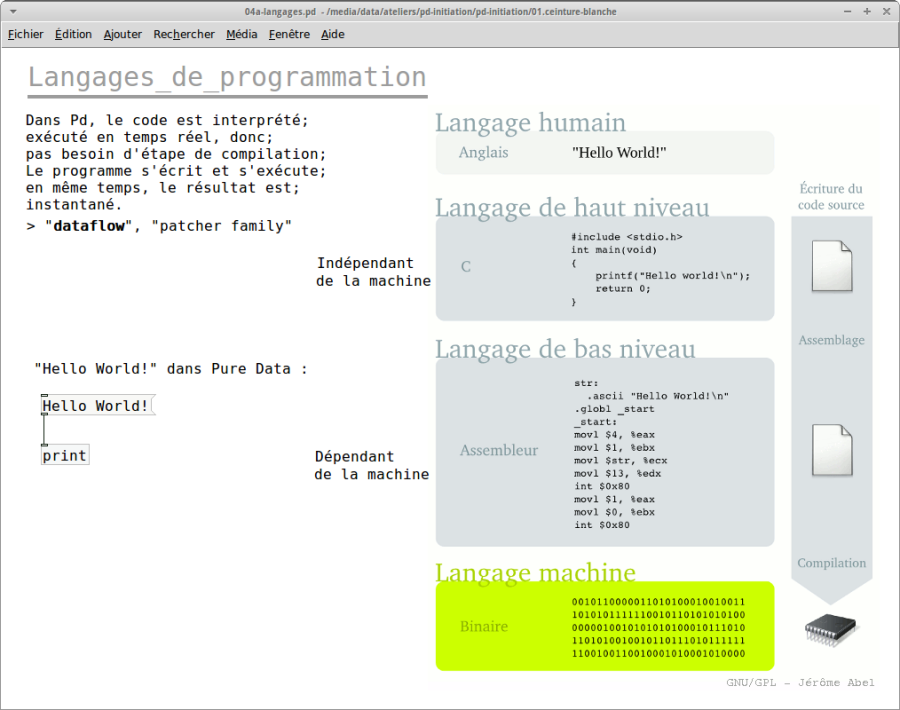900x710 pixels.
Task: Open the window menu icon in title bar
Action: click(11, 11)
